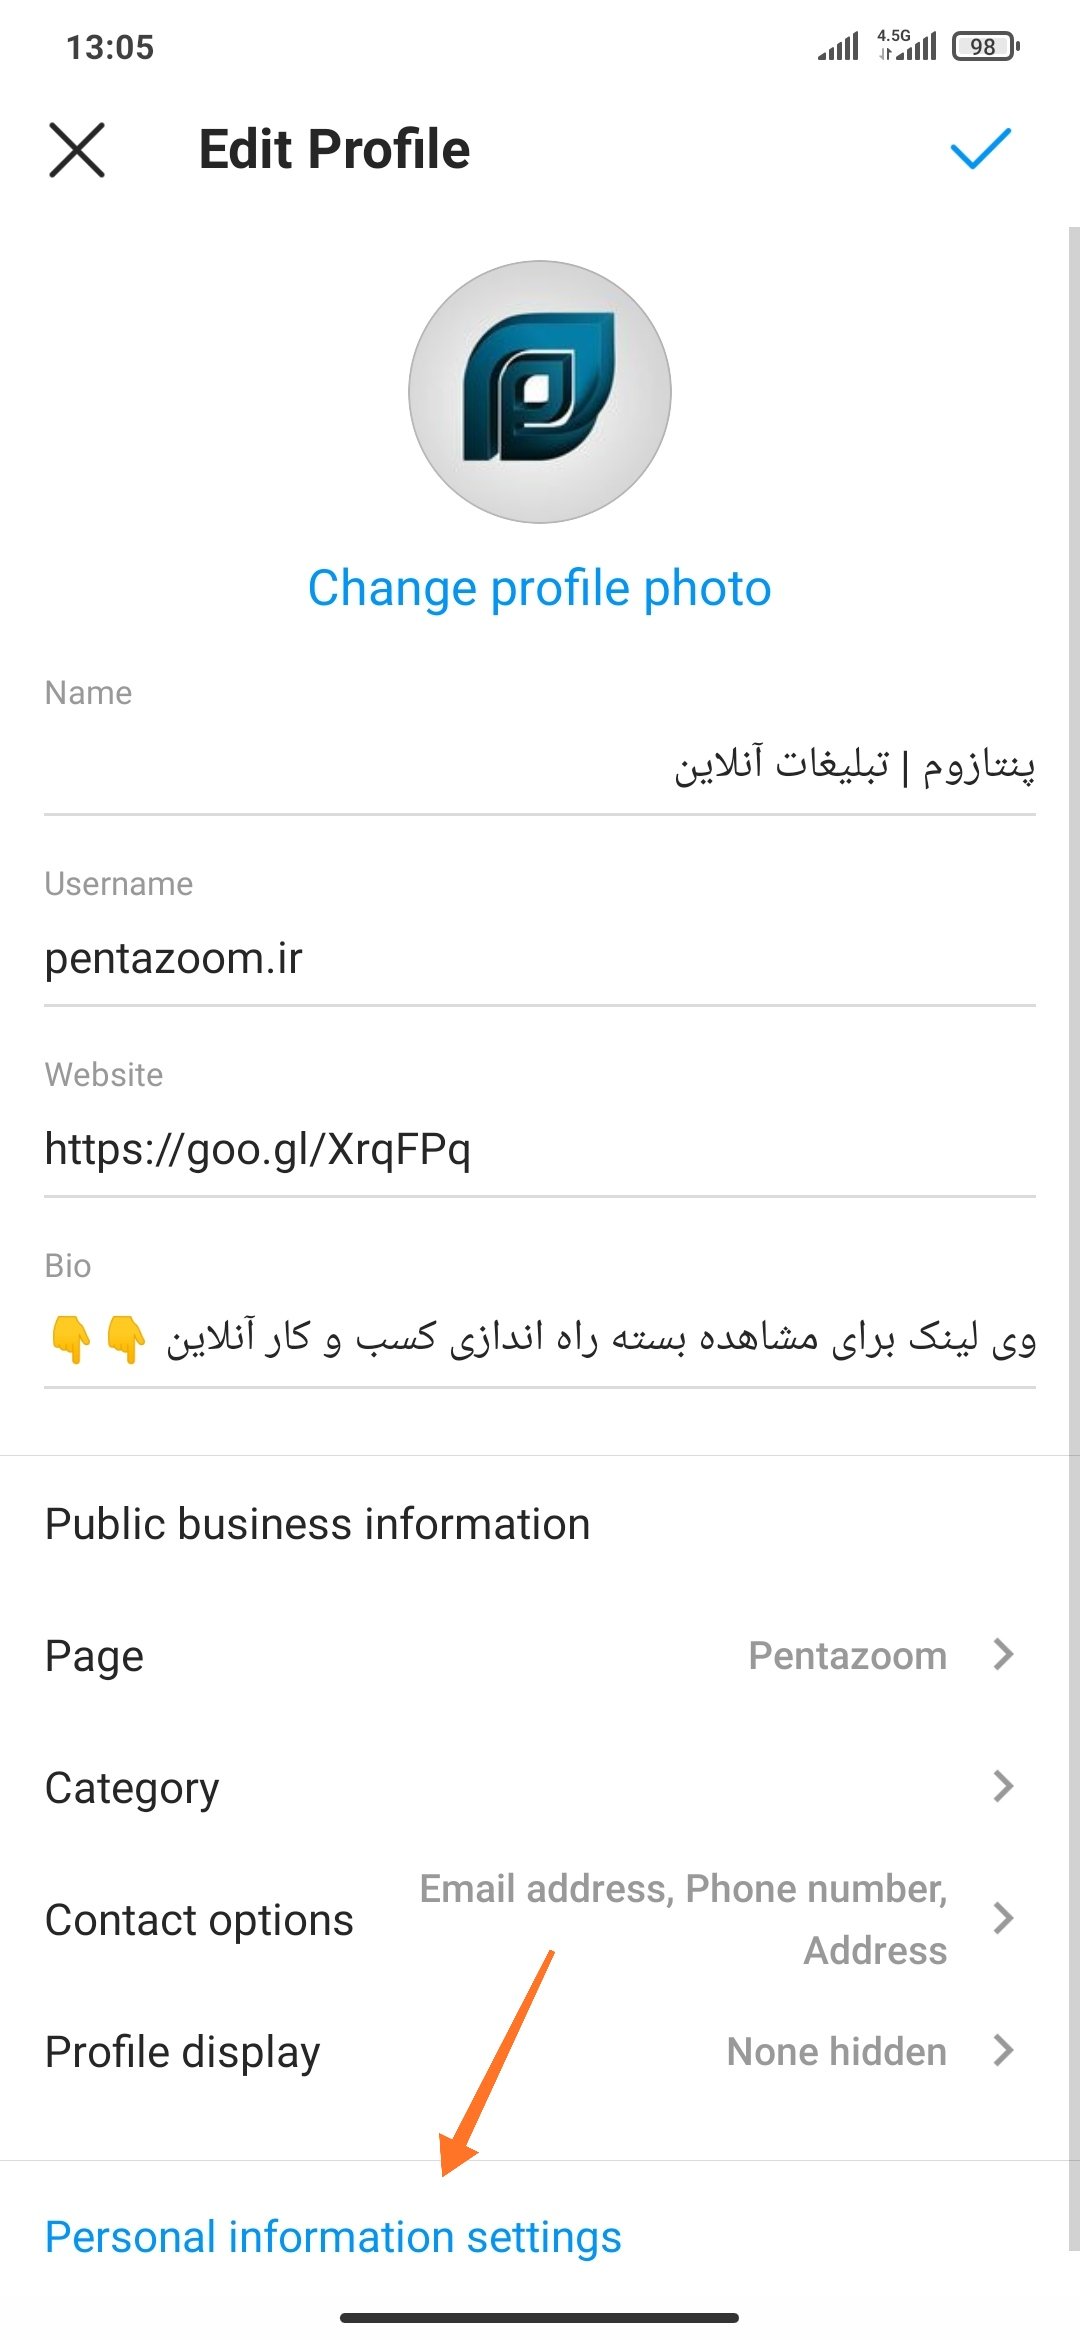Expand Profile display chevron arrow

click(1003, 2051)
